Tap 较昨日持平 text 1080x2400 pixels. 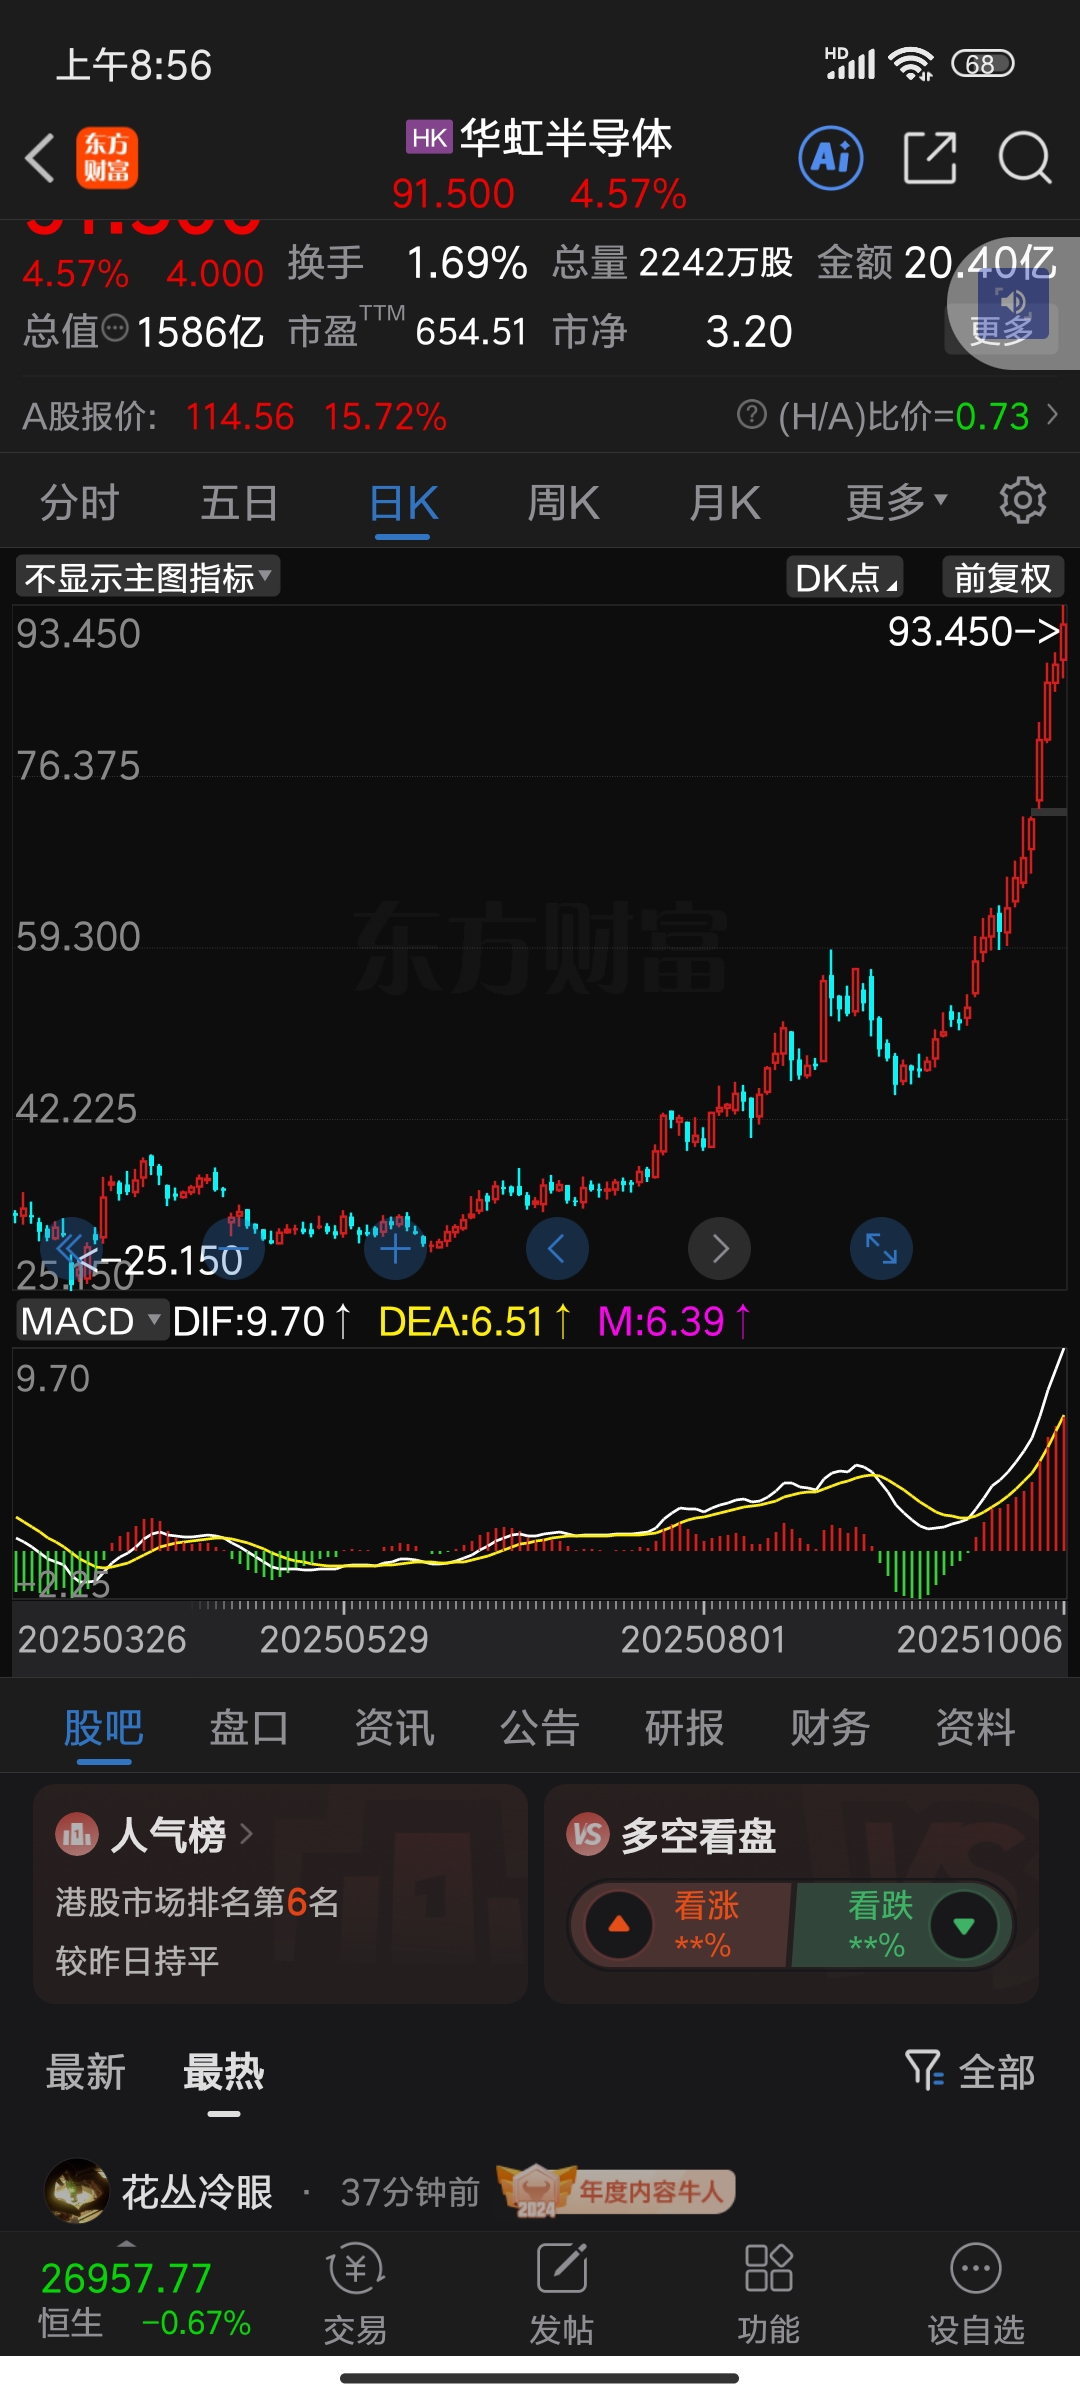(137, 1960)
